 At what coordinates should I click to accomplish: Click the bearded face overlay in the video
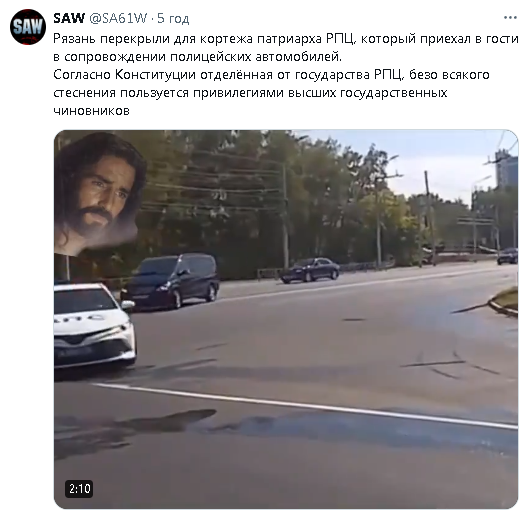tap(97, 193)
